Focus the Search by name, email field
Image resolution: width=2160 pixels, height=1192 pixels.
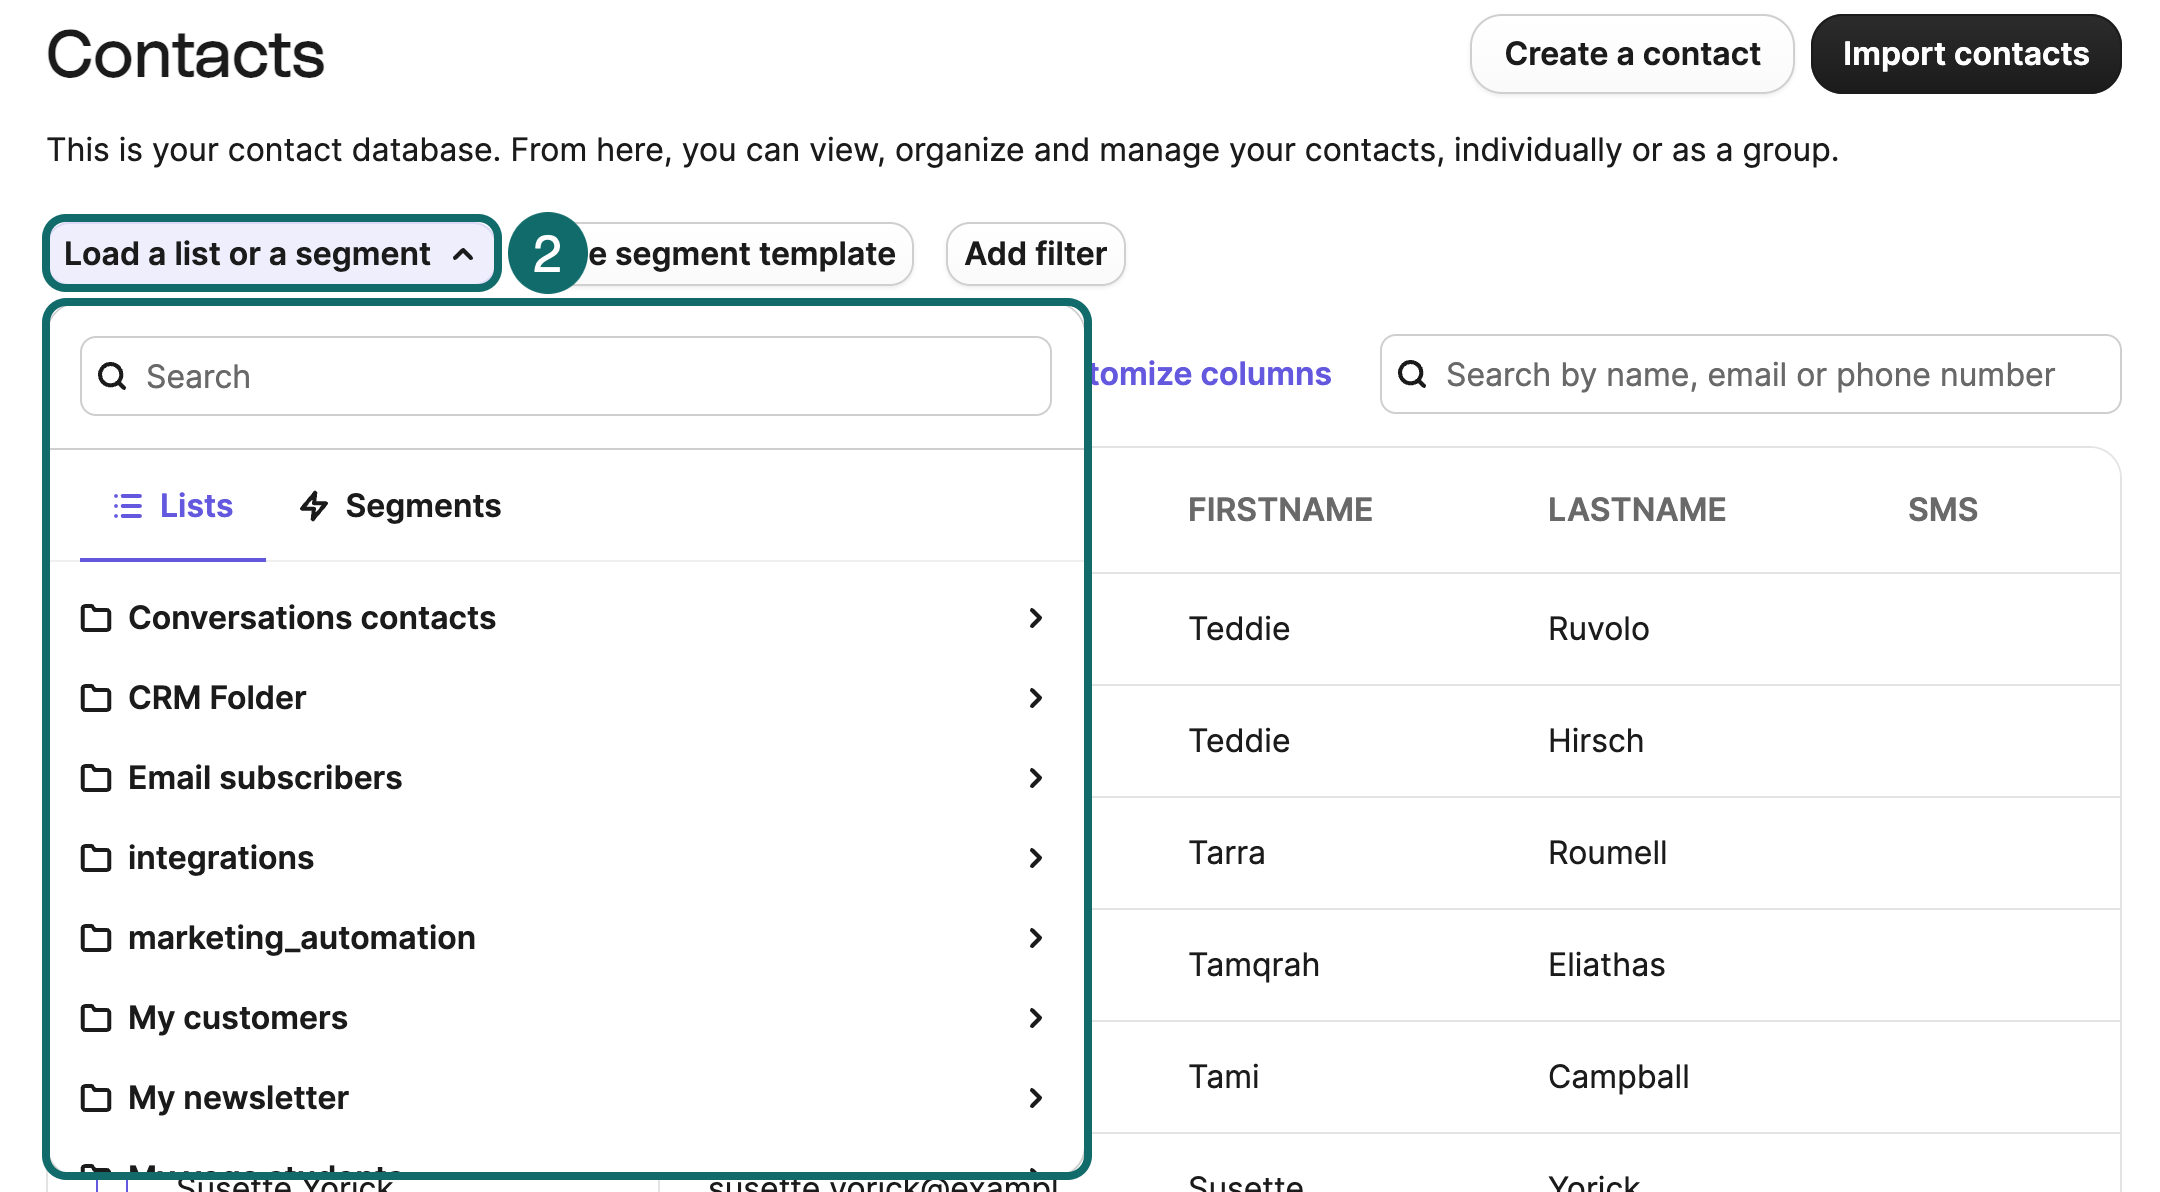point(1750,374)
